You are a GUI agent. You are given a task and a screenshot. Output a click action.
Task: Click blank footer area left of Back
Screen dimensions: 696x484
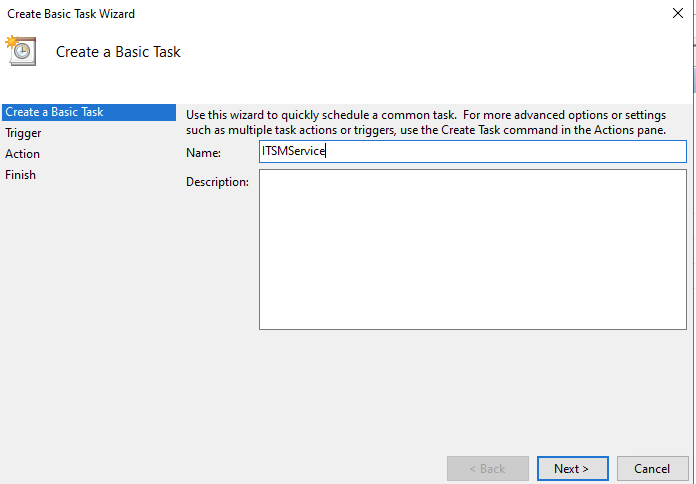[x=222, y=468]
